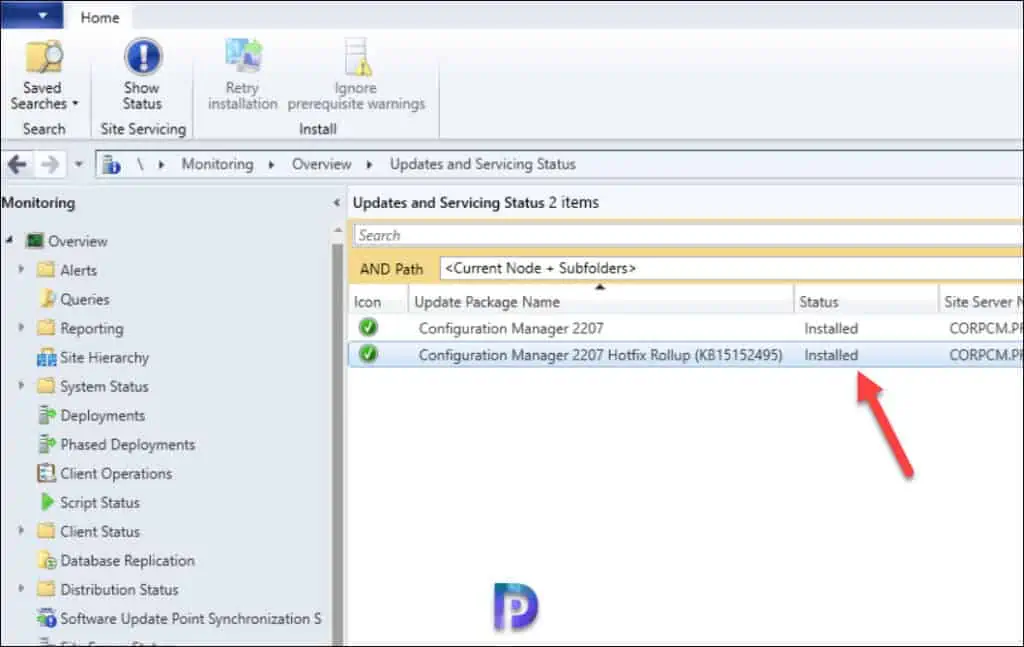Click Ignore prerequisite warnings icon
The image size is (1024, 647).
click(x=357, y=56)
